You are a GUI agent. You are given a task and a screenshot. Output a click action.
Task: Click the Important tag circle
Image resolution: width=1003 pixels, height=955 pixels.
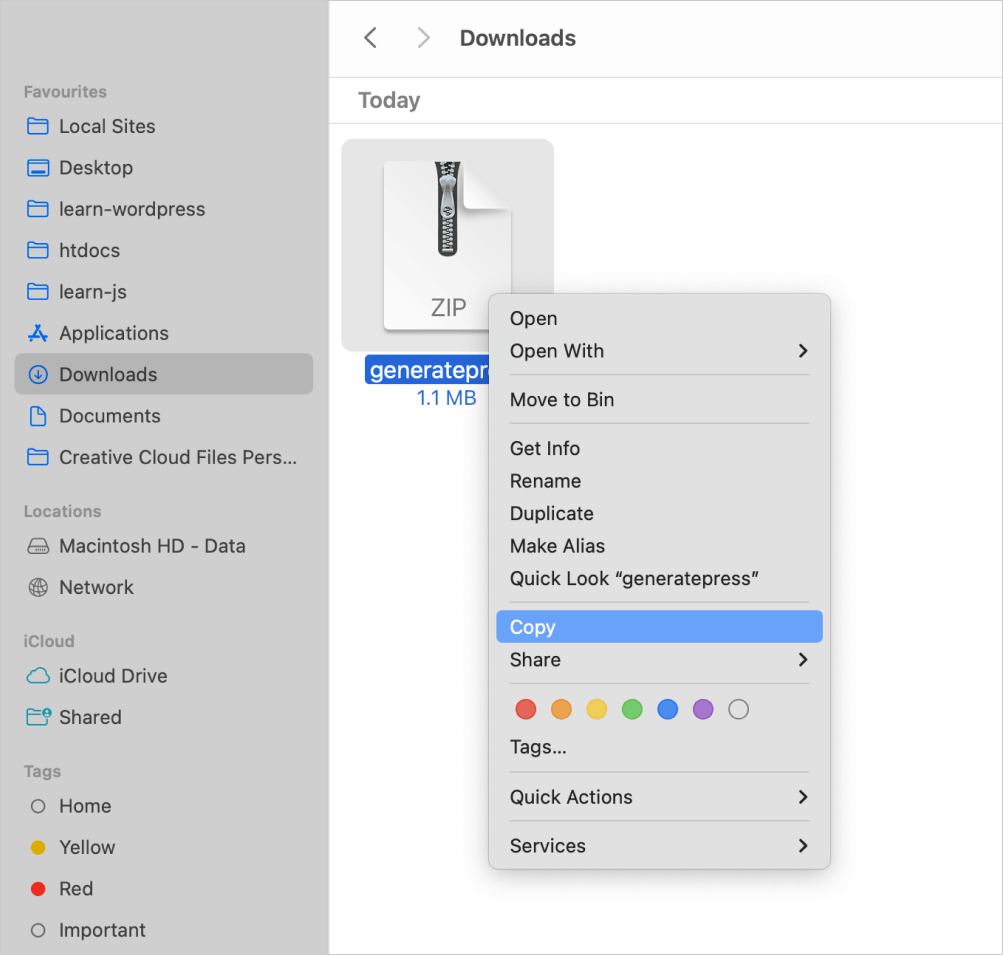38,930
